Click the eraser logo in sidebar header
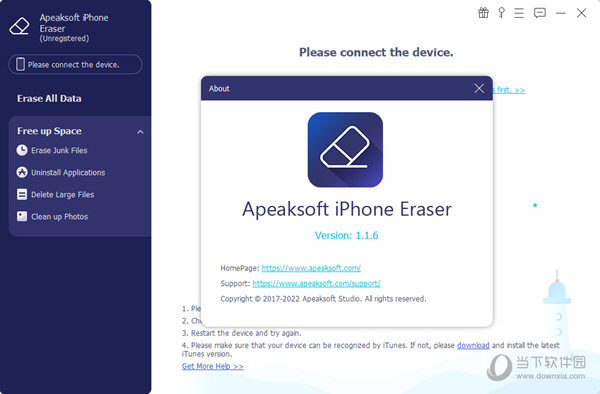The width and height of the screenshot is (600, 394). pos(20,26)
